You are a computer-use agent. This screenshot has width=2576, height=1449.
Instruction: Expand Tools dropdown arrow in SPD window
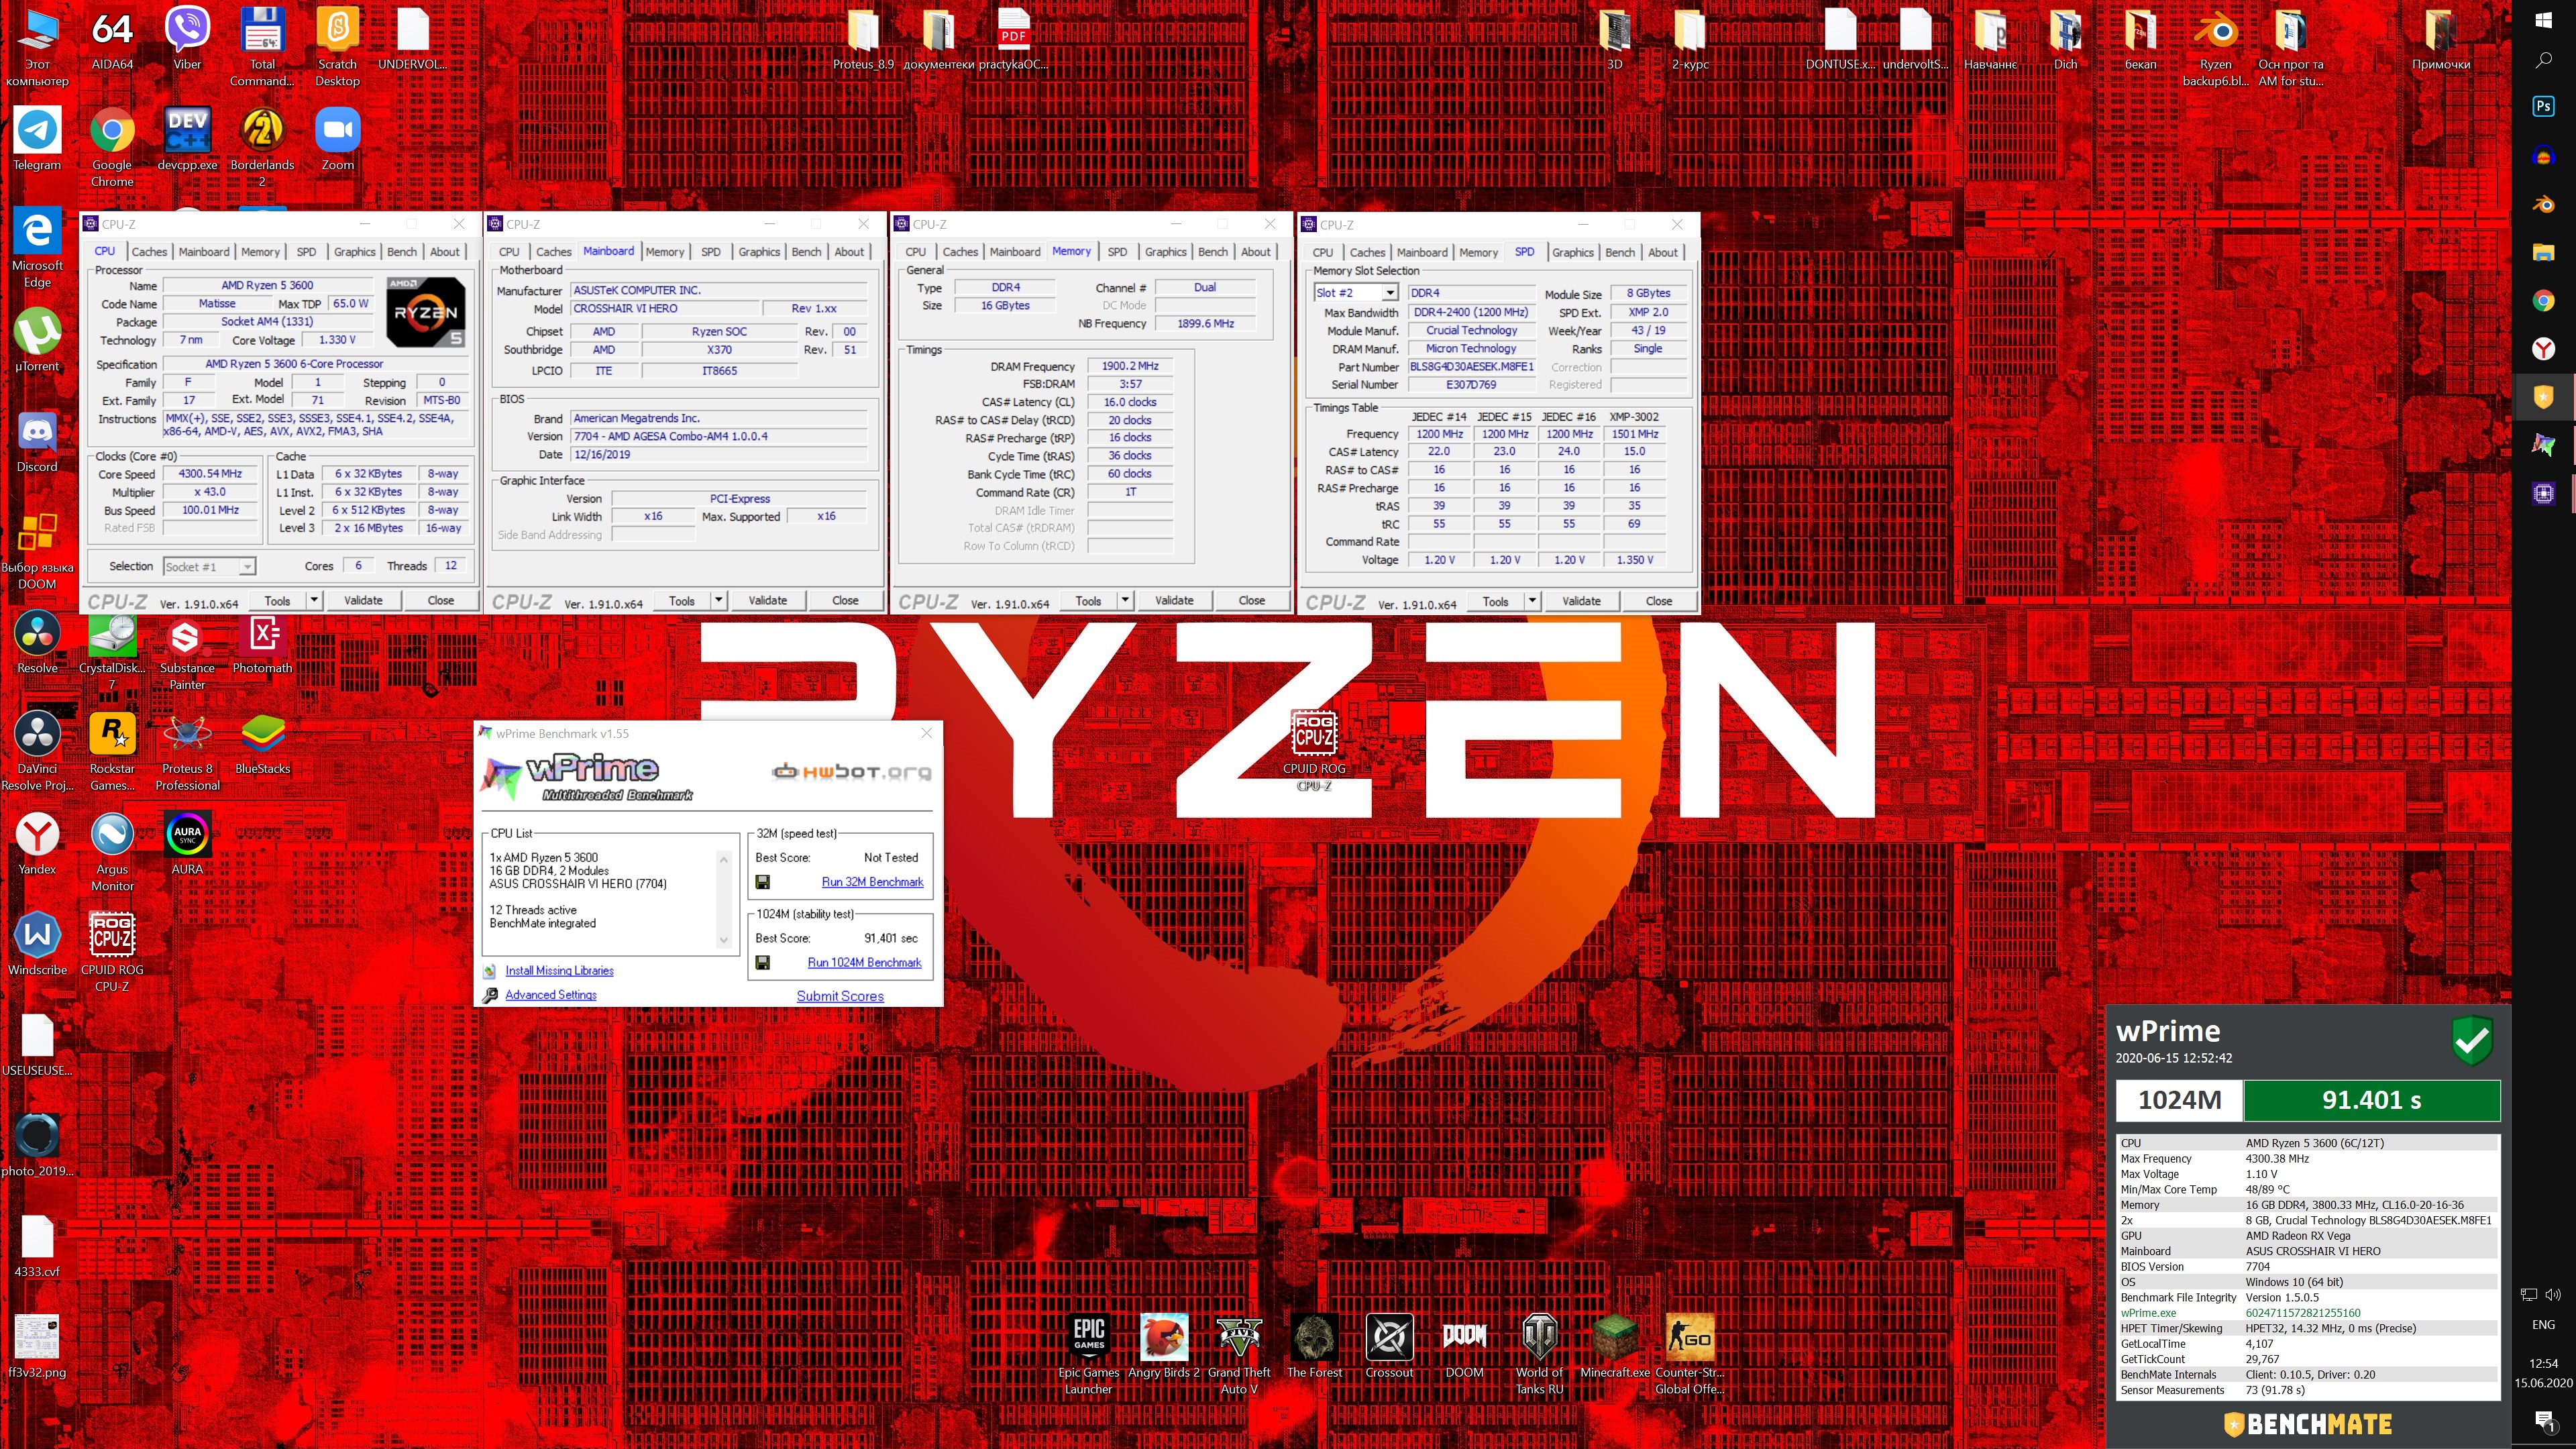1532,601
